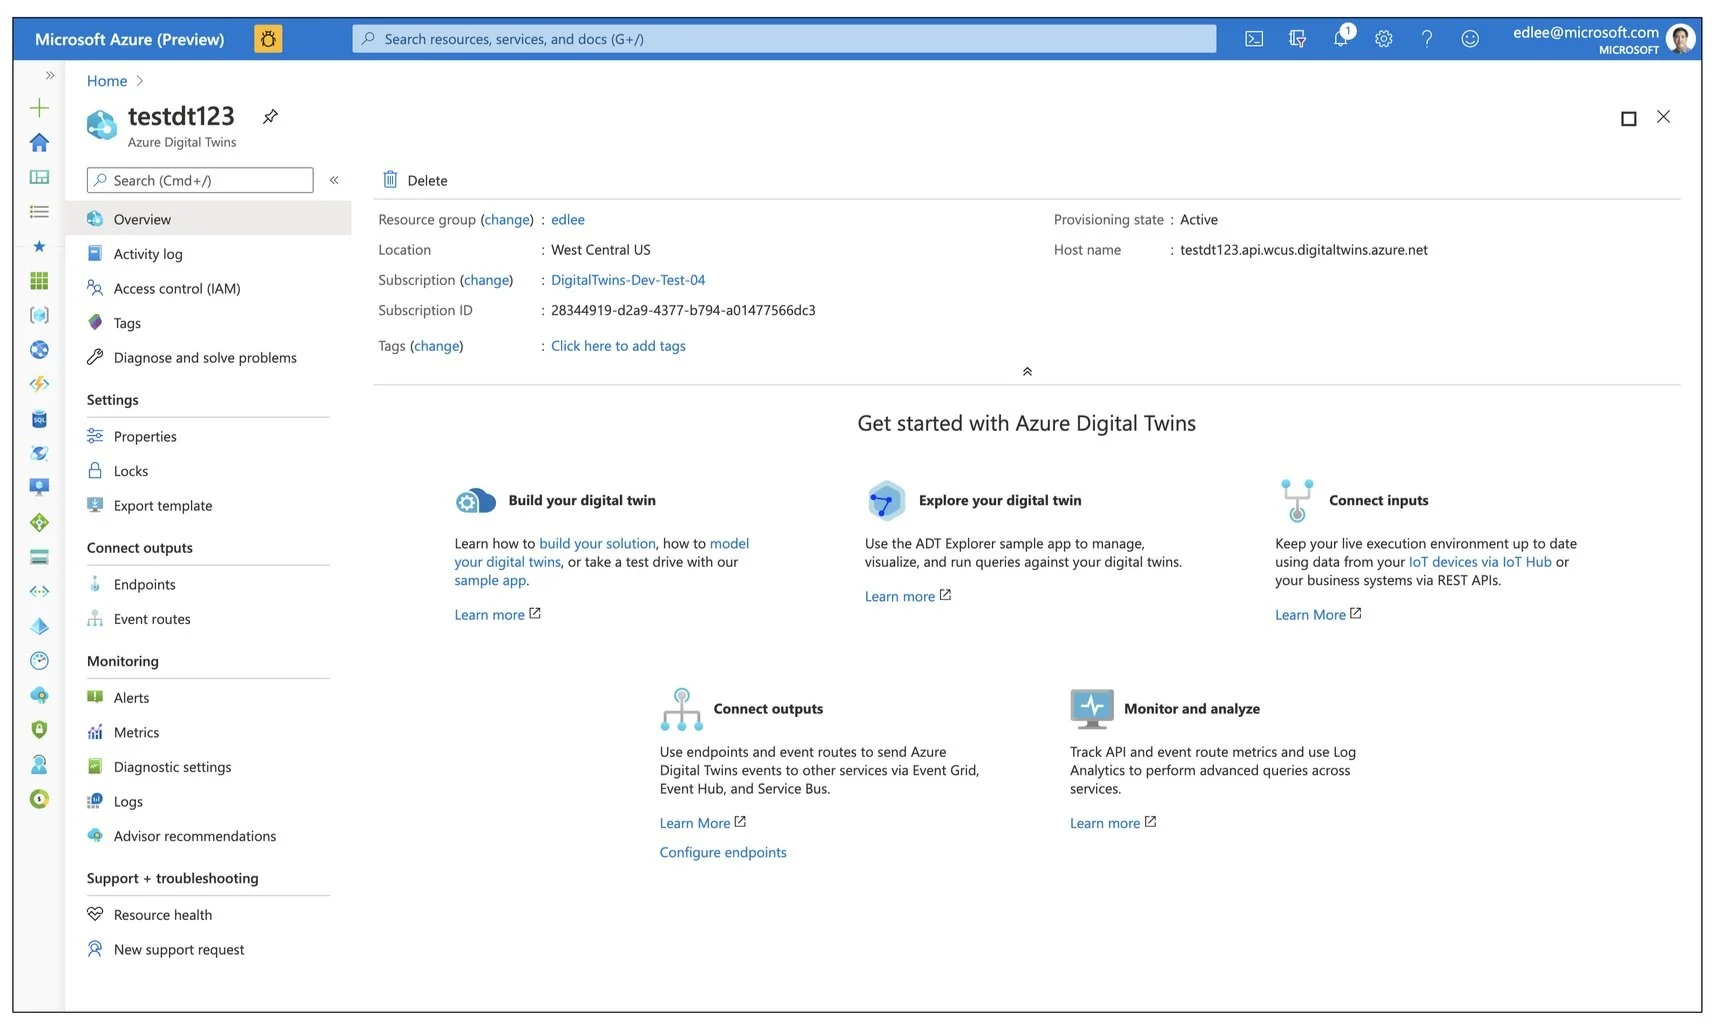Learn More under Connect outputs card
1719x1035 pixels.
point(703,823)
